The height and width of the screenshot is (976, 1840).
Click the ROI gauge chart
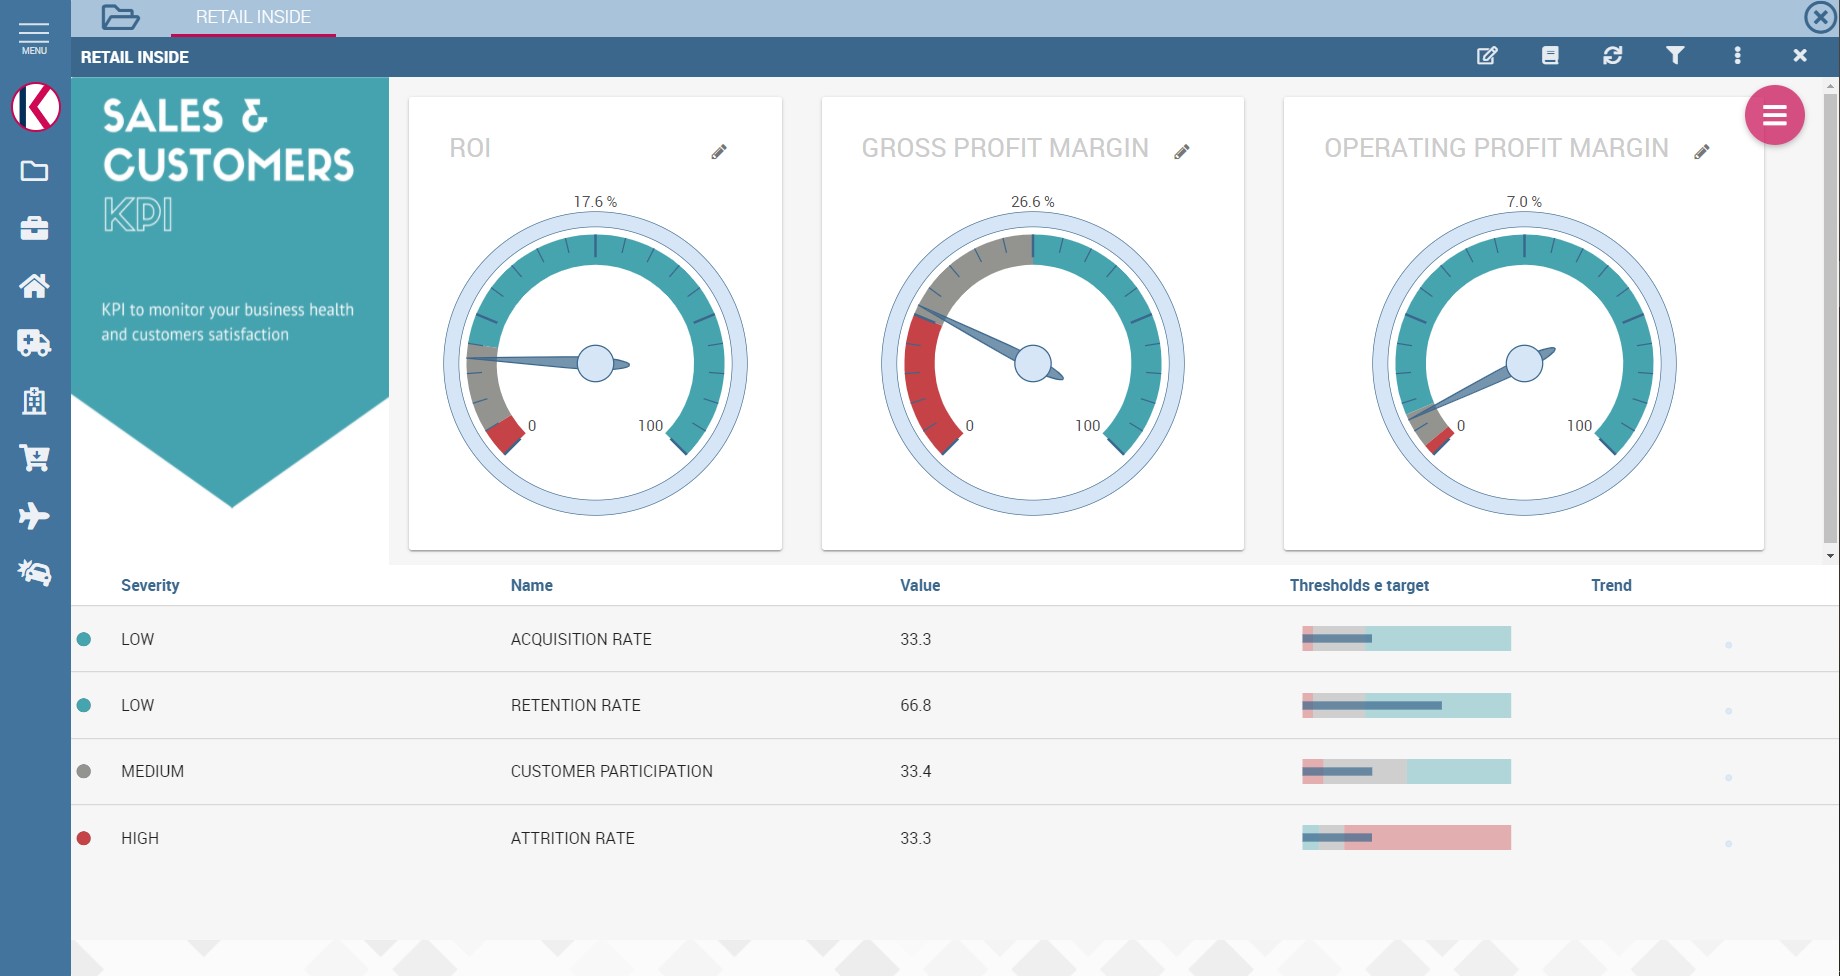pos(595,364)
